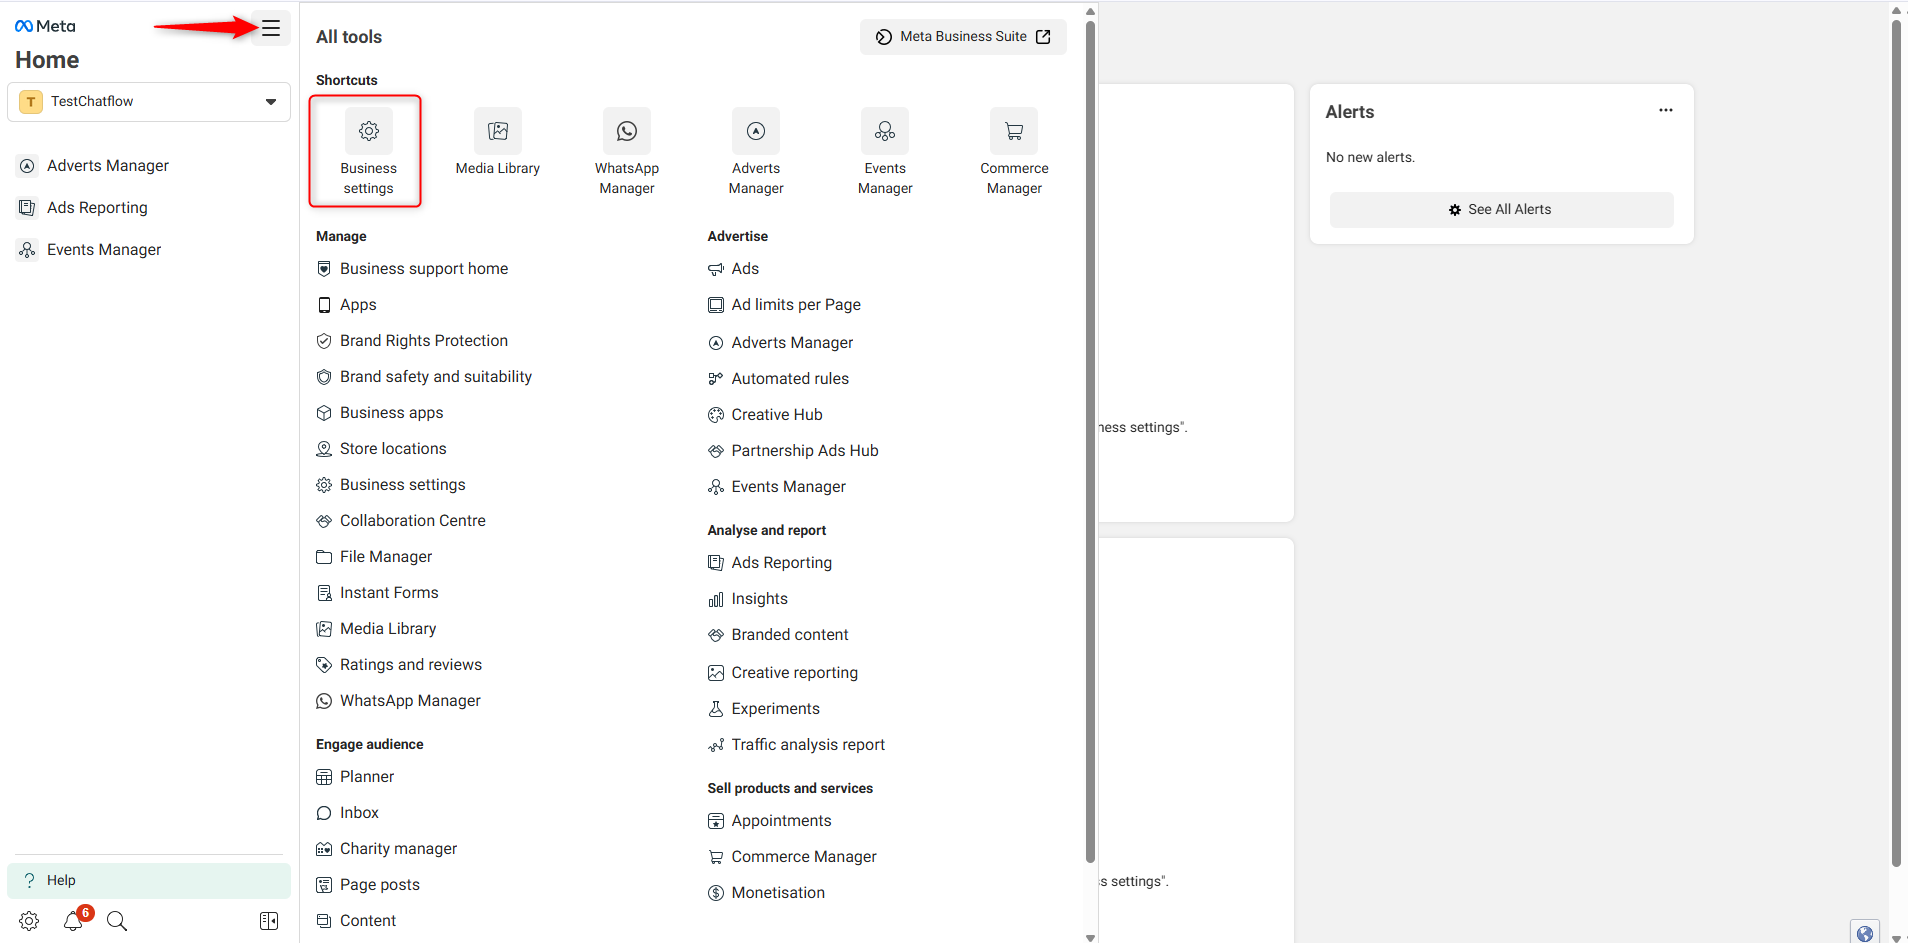Screen dimensions: 1908x943
Task: Open Creative reporting
Action: coord(783,673)
